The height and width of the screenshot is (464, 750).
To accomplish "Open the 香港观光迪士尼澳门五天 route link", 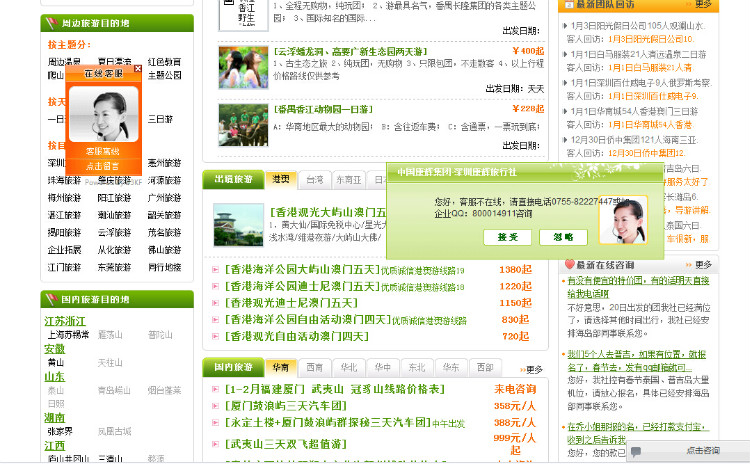I will pyautogui.click(x=291, y=303).
